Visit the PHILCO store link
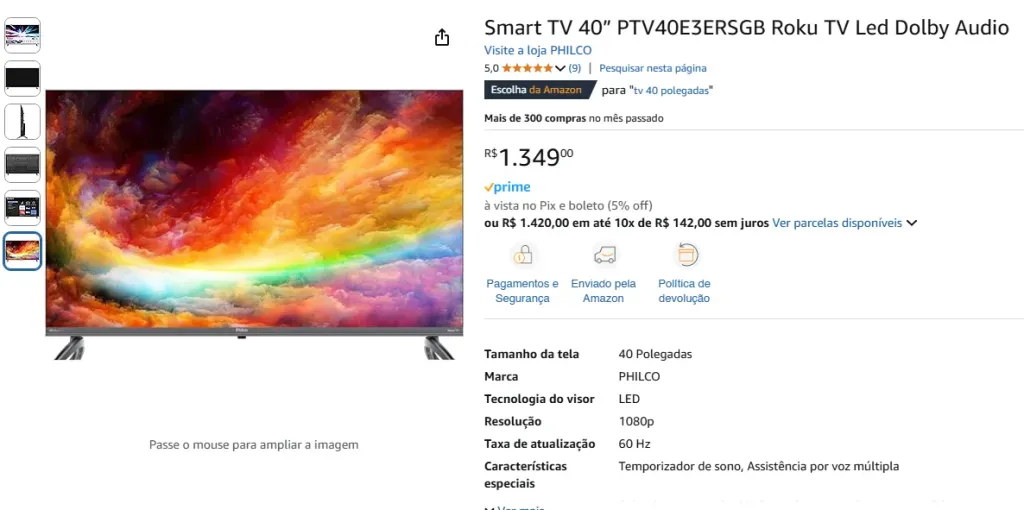This screenshot has width=1024, height=510. pyautogui.click(x=537, y=50)
